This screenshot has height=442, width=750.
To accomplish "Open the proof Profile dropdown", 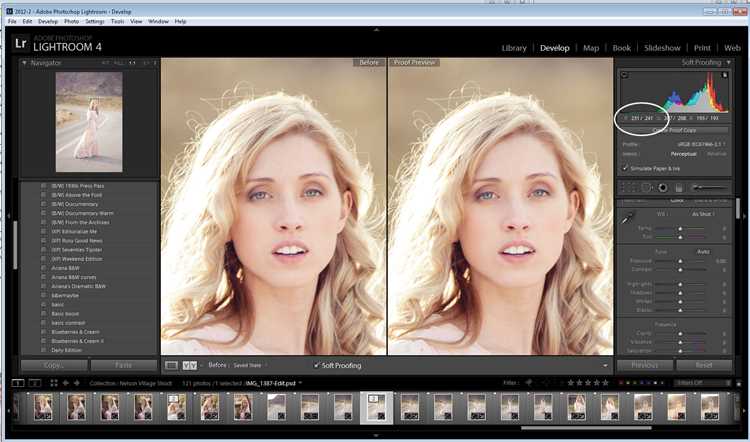I will coord(701,144).
